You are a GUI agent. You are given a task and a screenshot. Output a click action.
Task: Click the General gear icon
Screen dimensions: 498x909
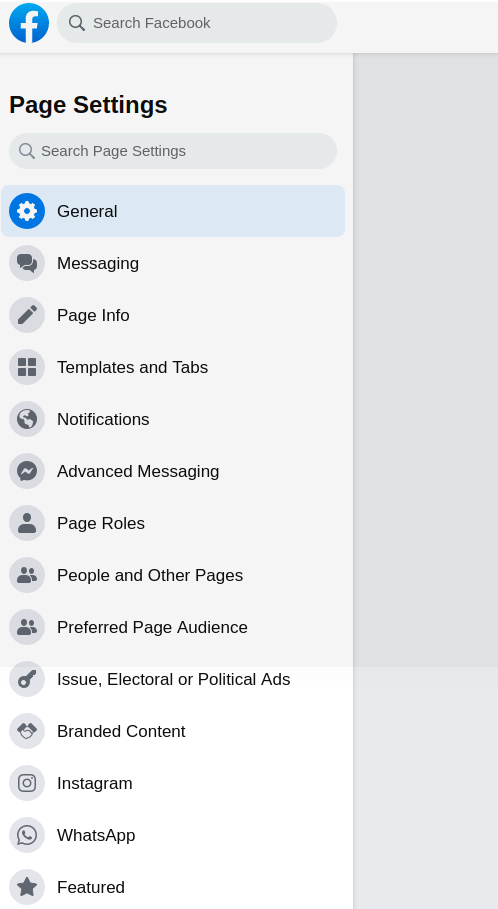(27, 211)
